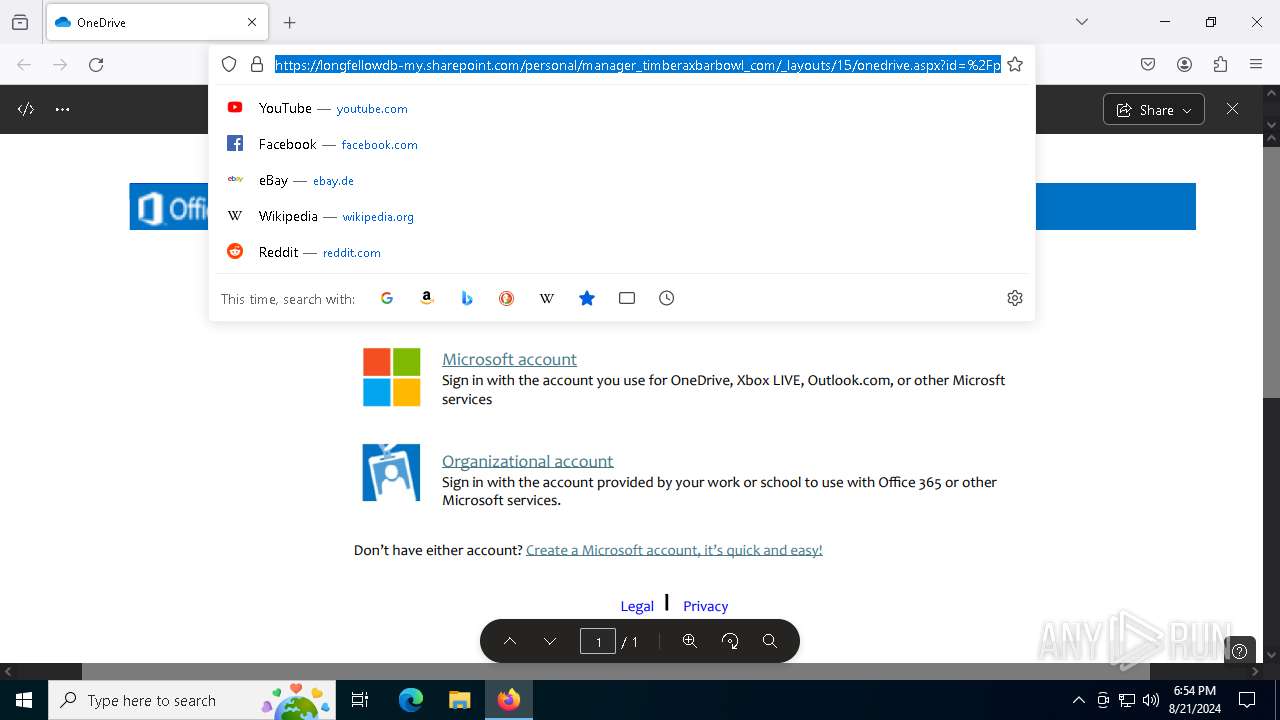Image resolution: width=1280 pixels, height=720 pixels.
Task: Search within the document
Action: pyautogui.click(x=770, y=642)
